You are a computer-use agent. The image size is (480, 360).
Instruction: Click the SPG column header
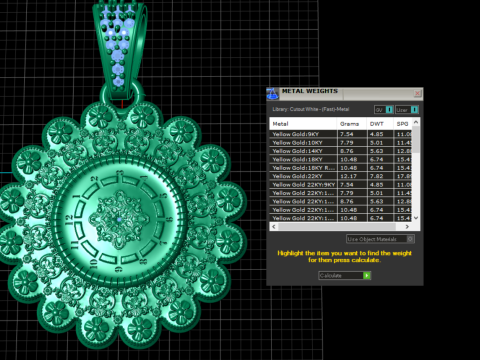pos(403,124)
